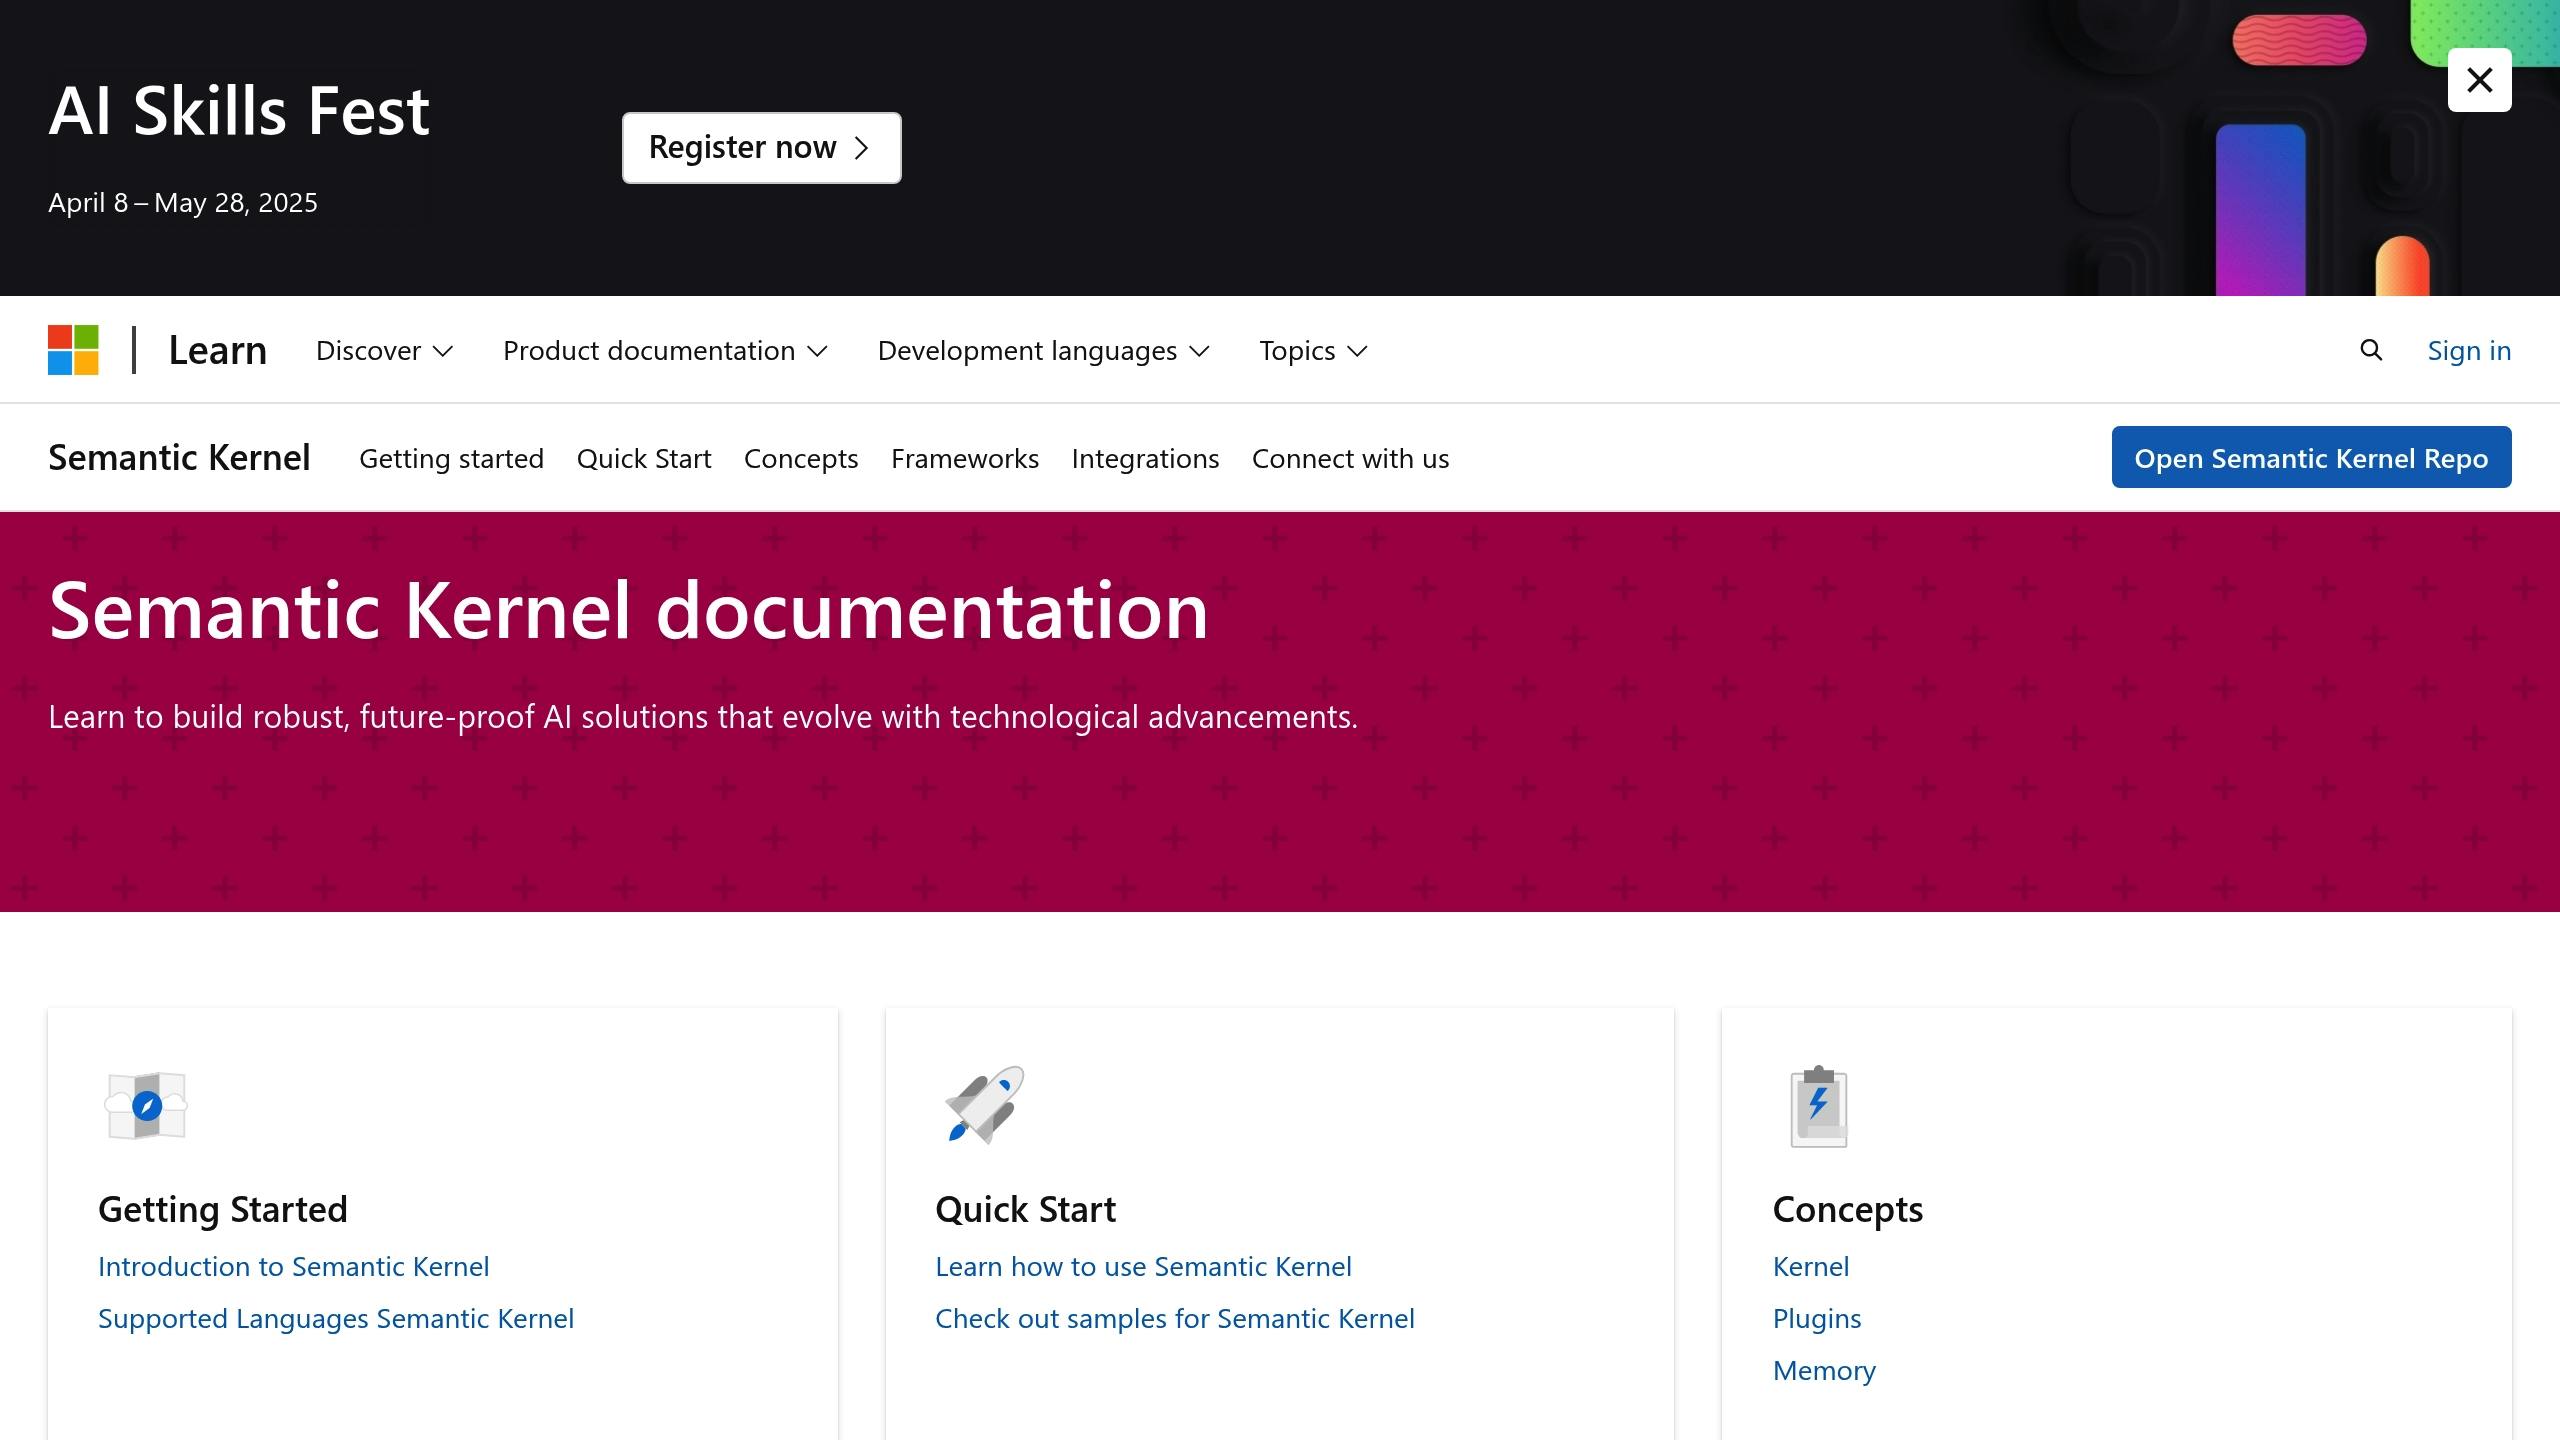Open Introduction to Semantic Kernel link

pos(293,1266)
